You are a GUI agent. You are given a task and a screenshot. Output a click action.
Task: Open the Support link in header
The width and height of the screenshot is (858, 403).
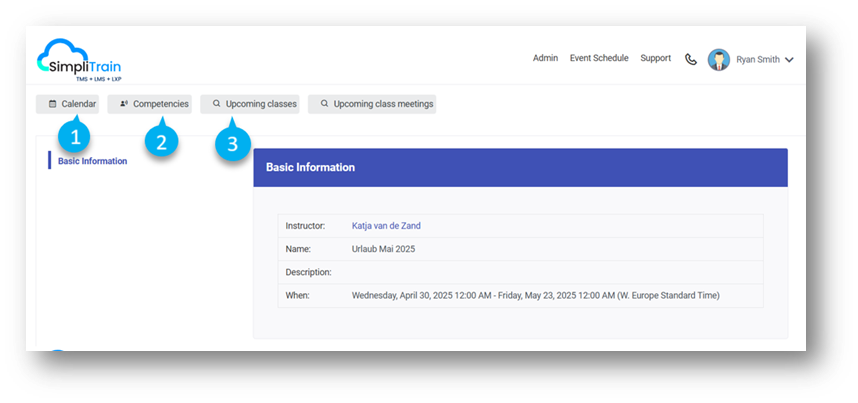655,58
